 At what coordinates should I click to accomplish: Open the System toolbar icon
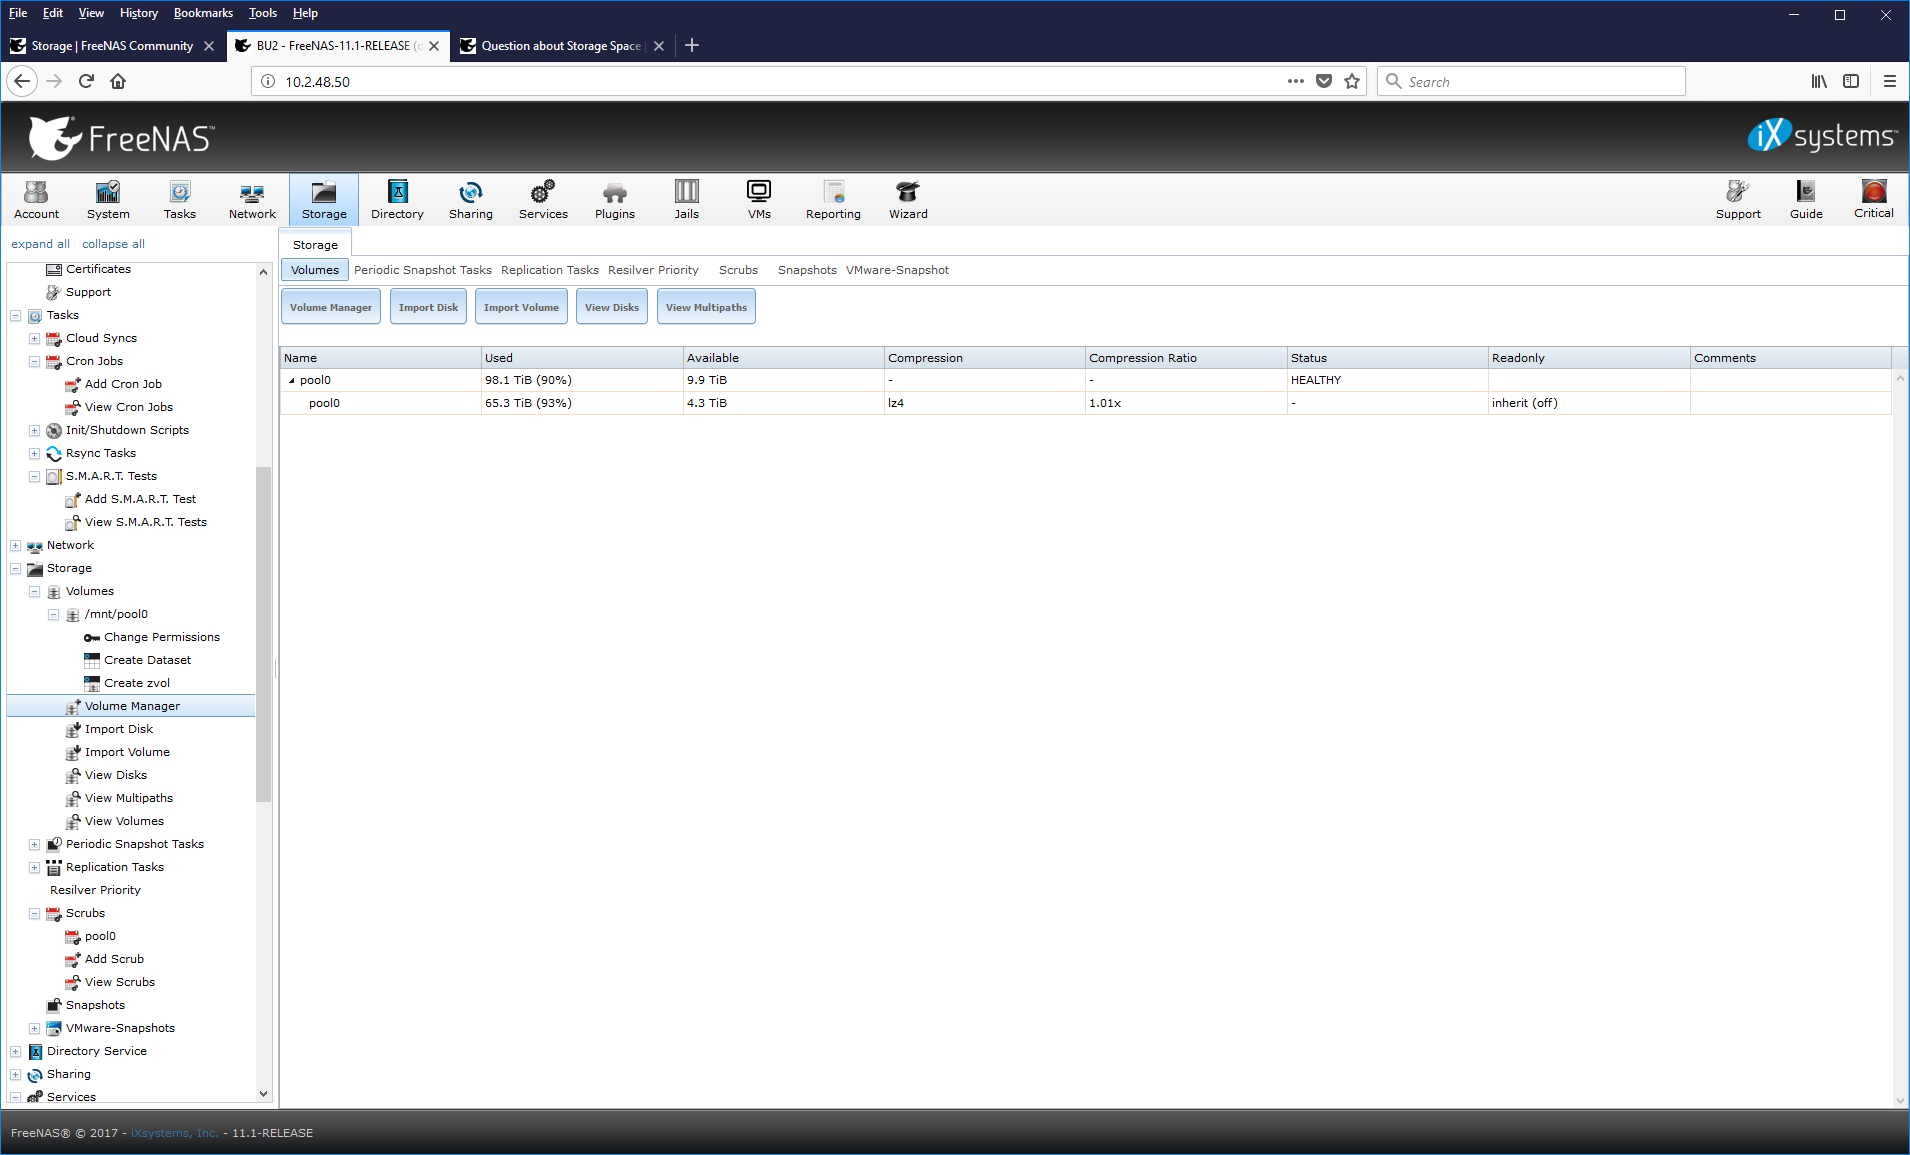click(x=108, y=200)
